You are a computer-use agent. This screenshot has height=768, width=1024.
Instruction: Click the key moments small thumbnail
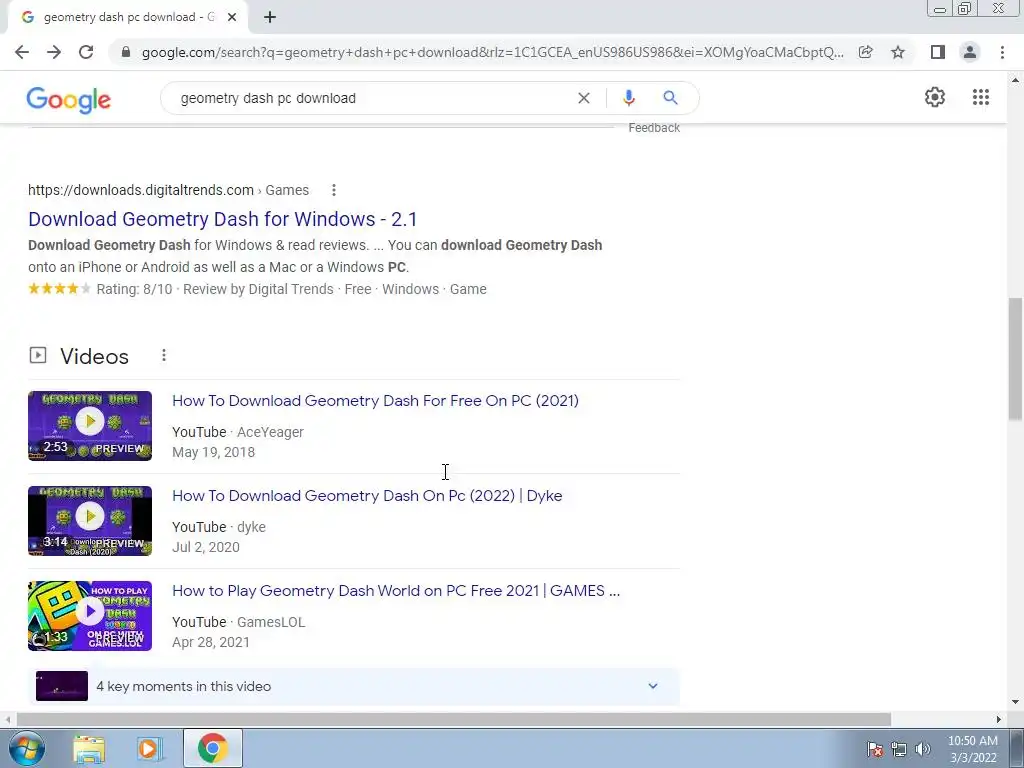pos(62,686)
